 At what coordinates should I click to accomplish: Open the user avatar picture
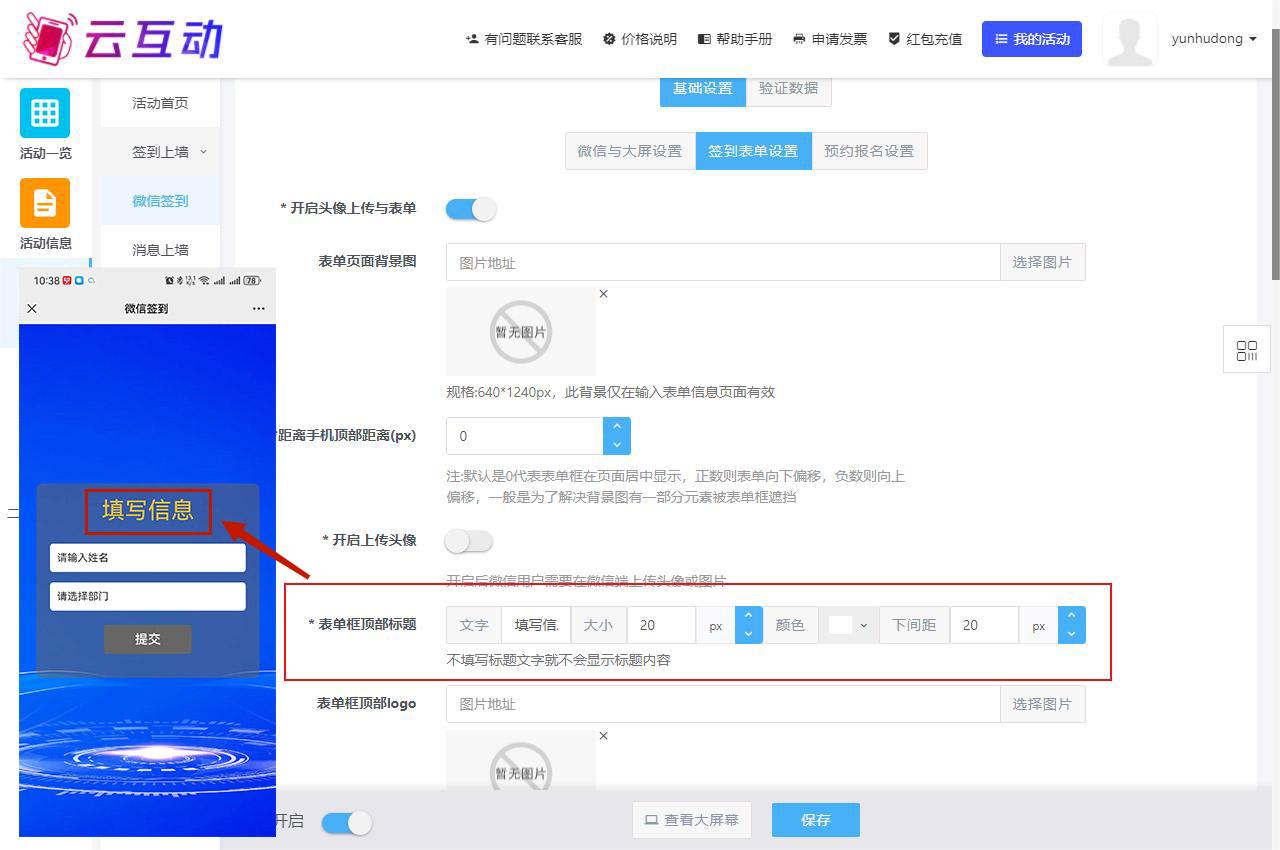pyautogui.click(x=1129, y=40)
